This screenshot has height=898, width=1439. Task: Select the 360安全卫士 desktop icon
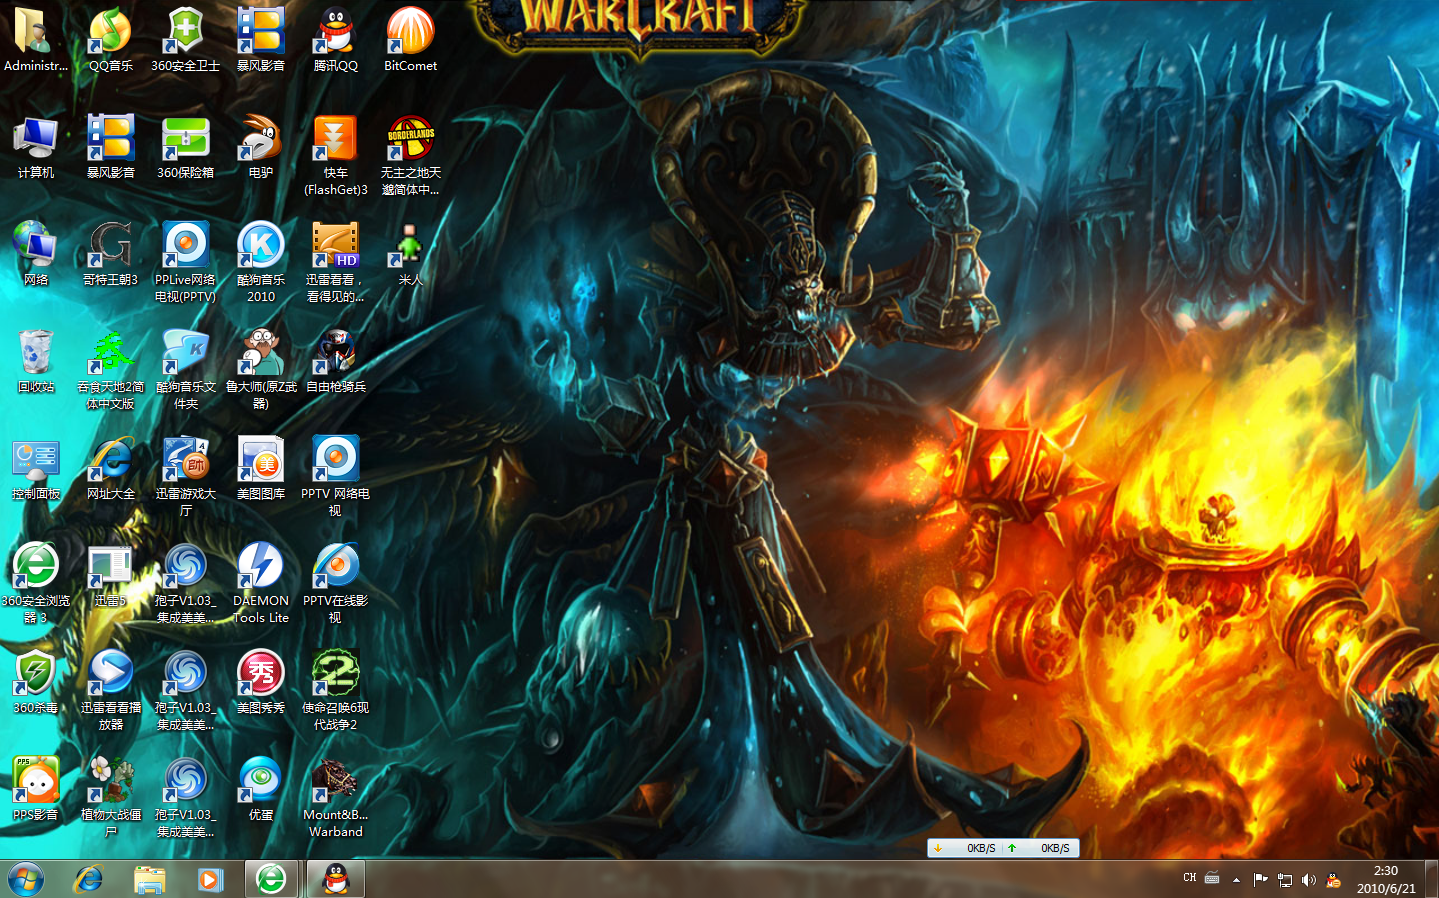(185, 40)
